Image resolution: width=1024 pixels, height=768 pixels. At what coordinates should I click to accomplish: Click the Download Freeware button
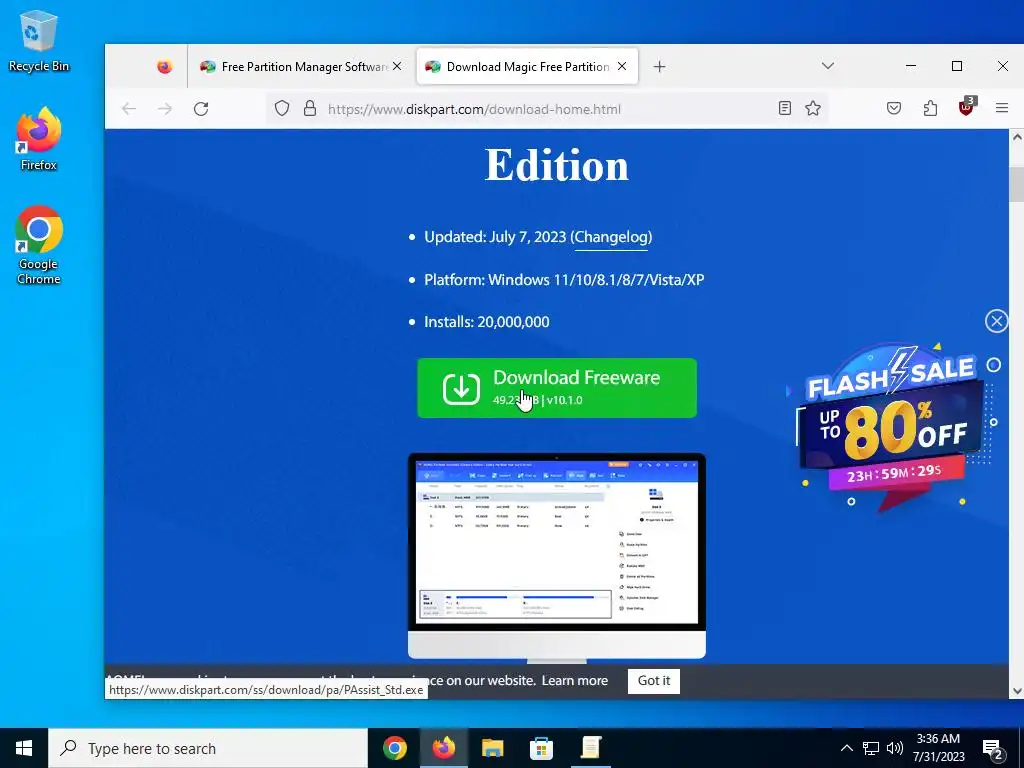pos(557,388)
